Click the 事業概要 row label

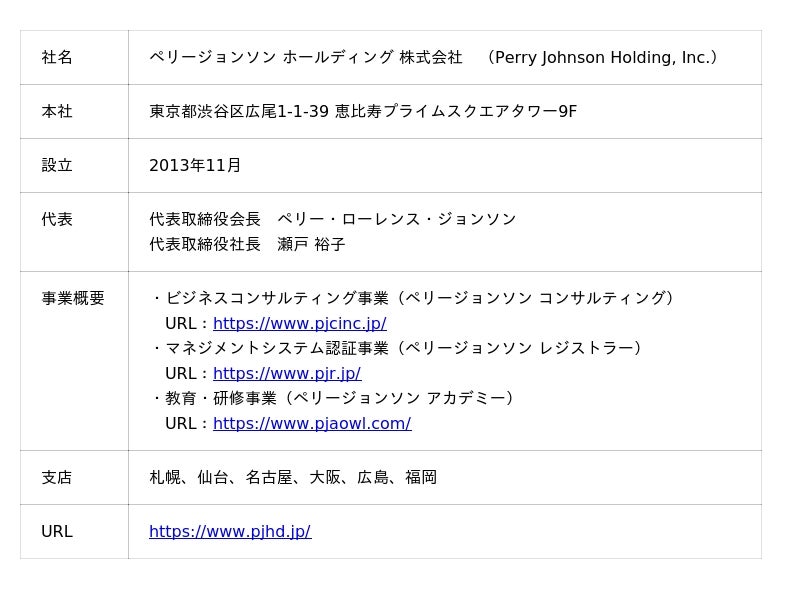73,298
